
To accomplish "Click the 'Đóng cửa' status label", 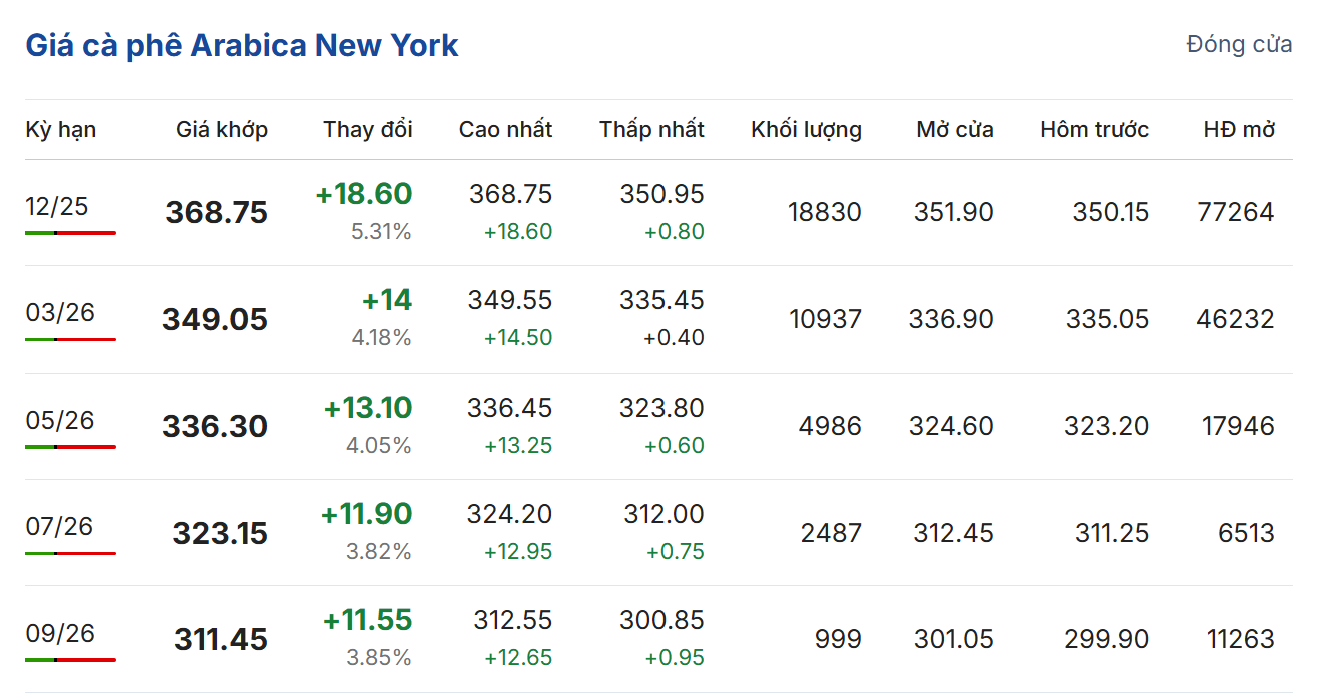I will tap(1239, 44).
